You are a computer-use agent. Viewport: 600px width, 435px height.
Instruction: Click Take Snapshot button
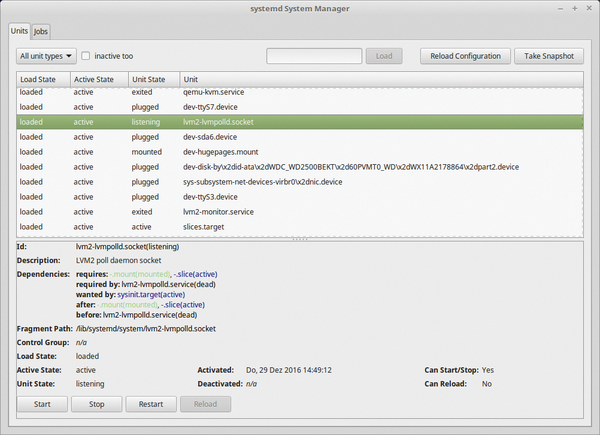pos(549,56)
